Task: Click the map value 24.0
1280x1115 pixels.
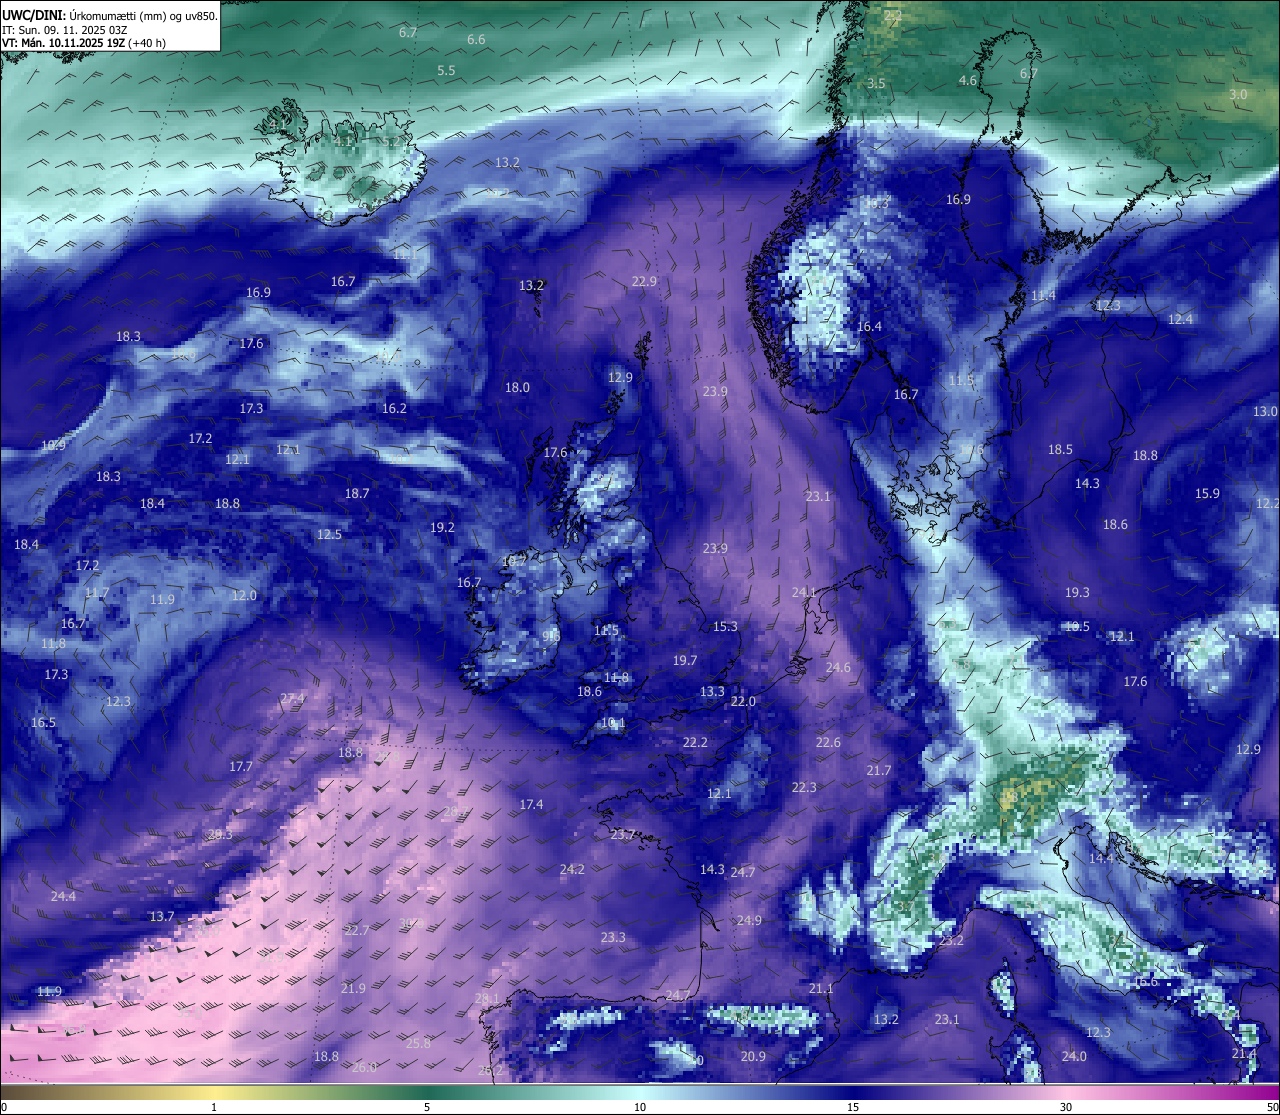Action: 1074,1056
